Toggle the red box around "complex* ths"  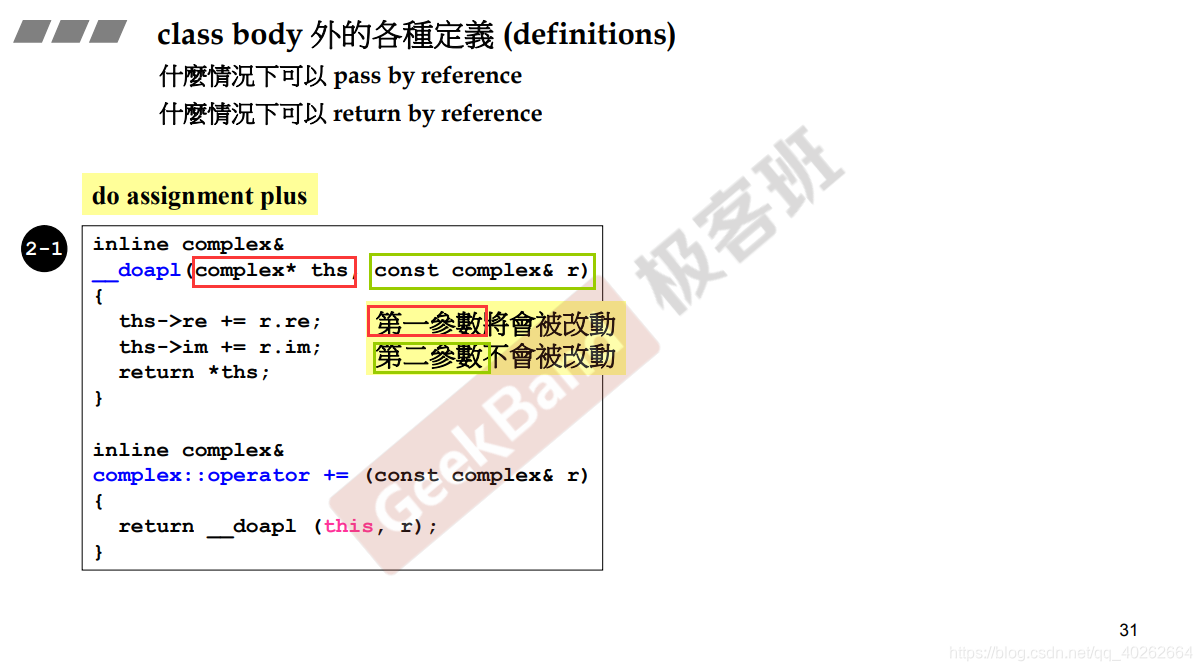tap(274, 271)
